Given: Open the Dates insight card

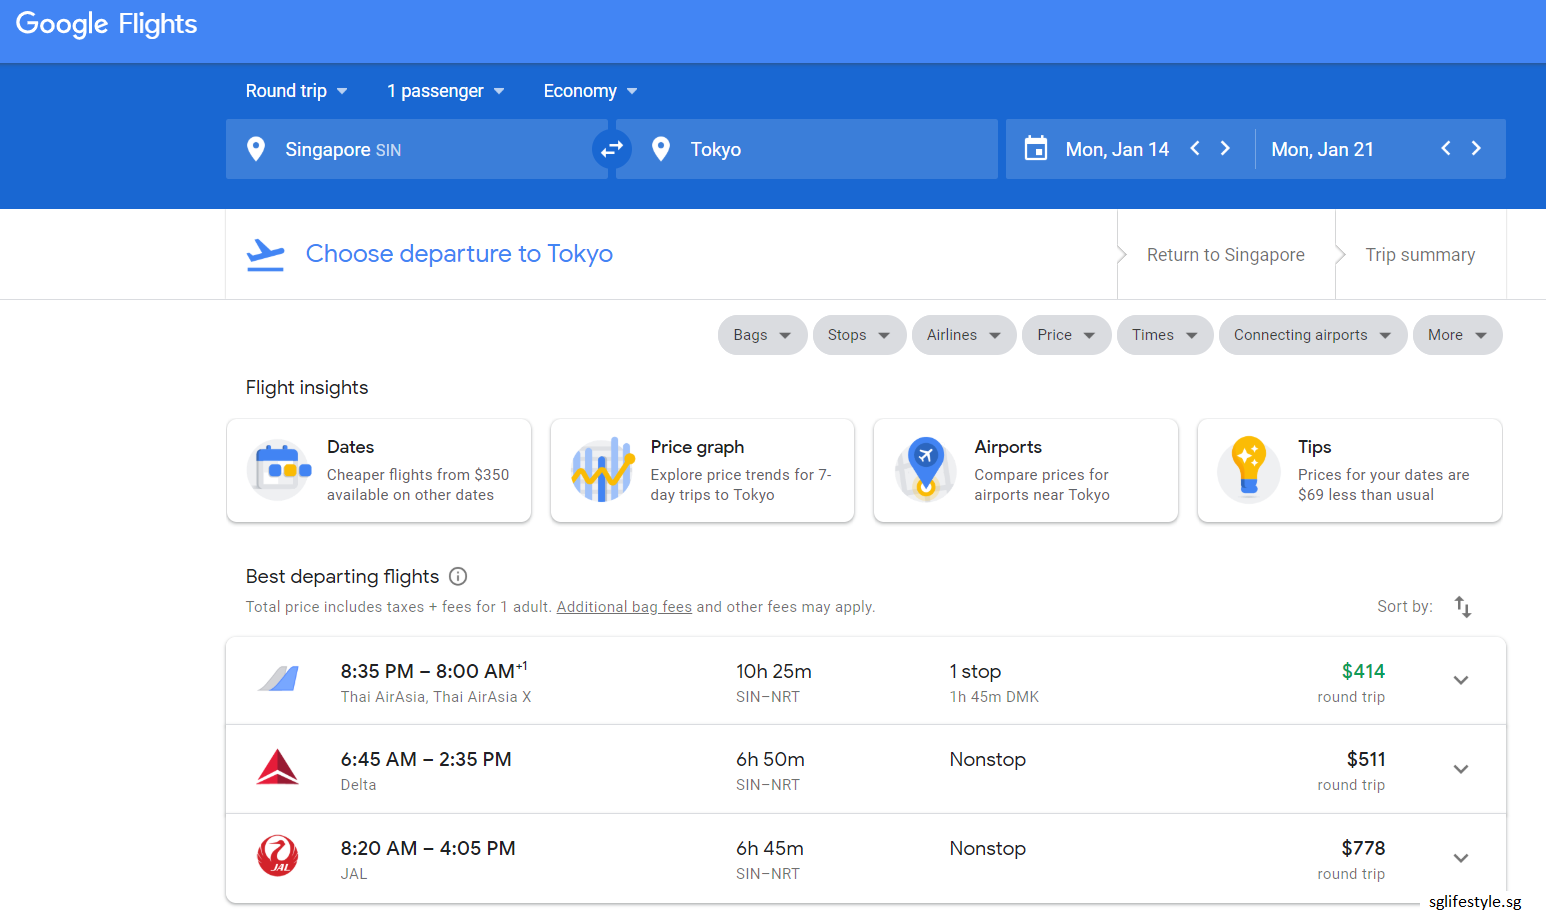Looking at the screenshot, I should (x=379, y=470).
